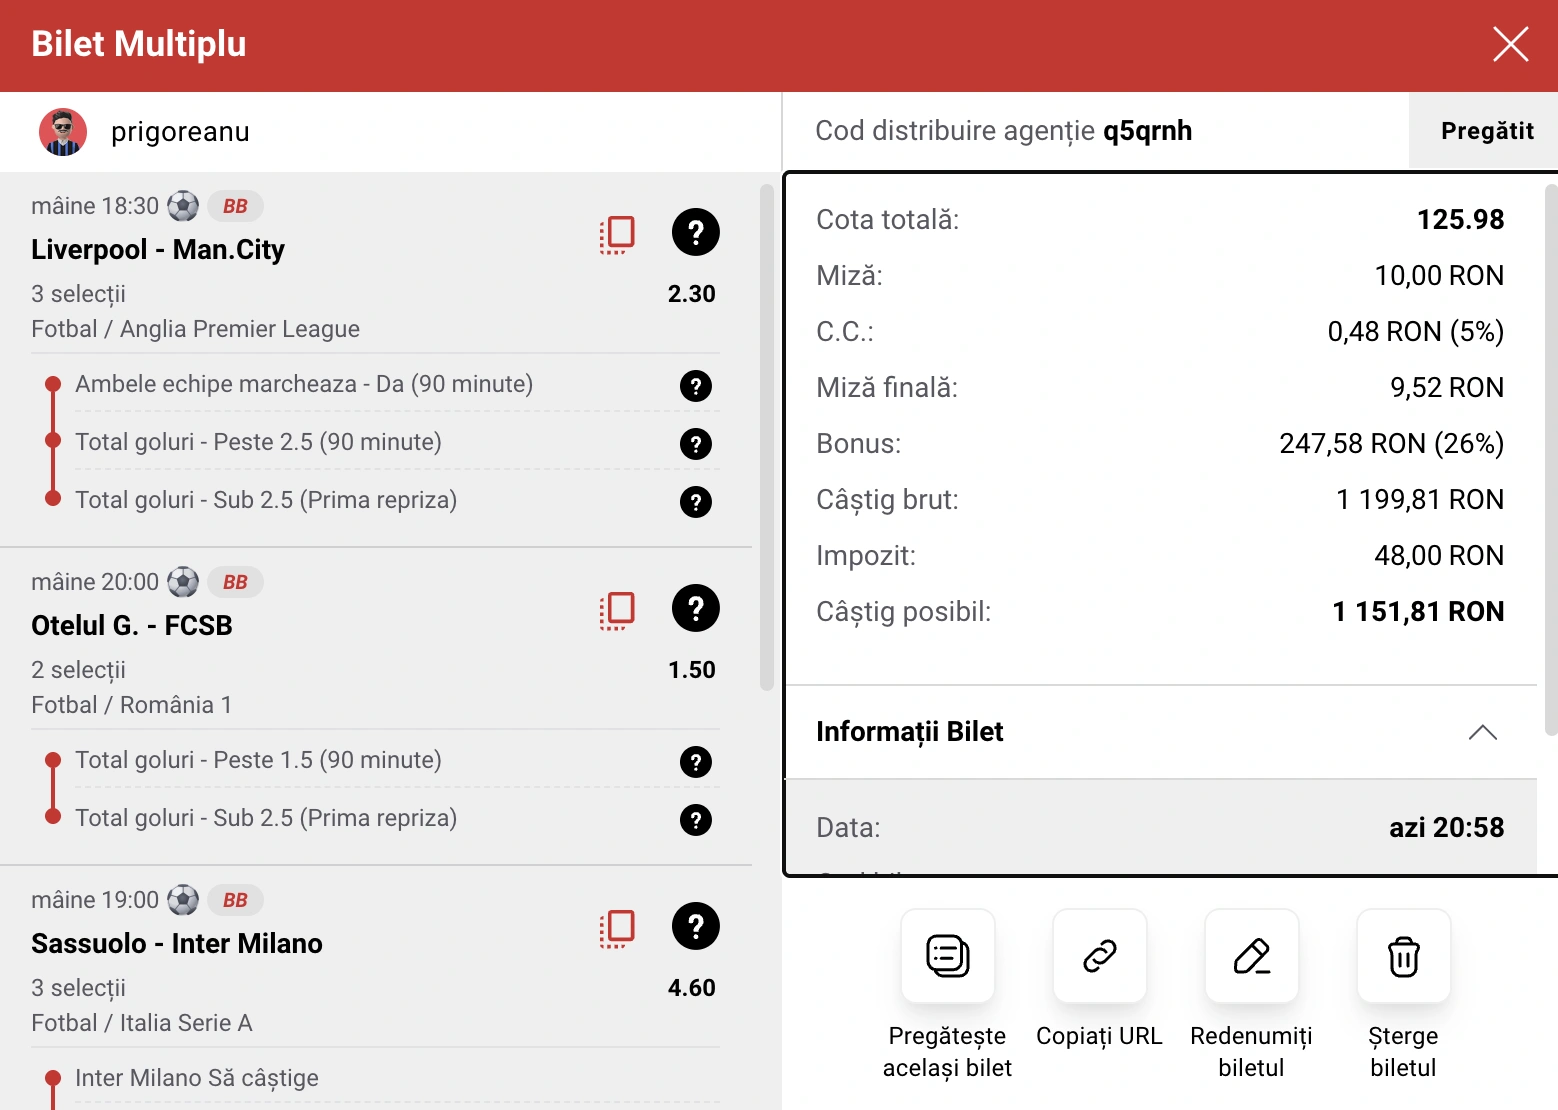
Task: Copy the ticket URL
Action: click(x=1099, y=956)
